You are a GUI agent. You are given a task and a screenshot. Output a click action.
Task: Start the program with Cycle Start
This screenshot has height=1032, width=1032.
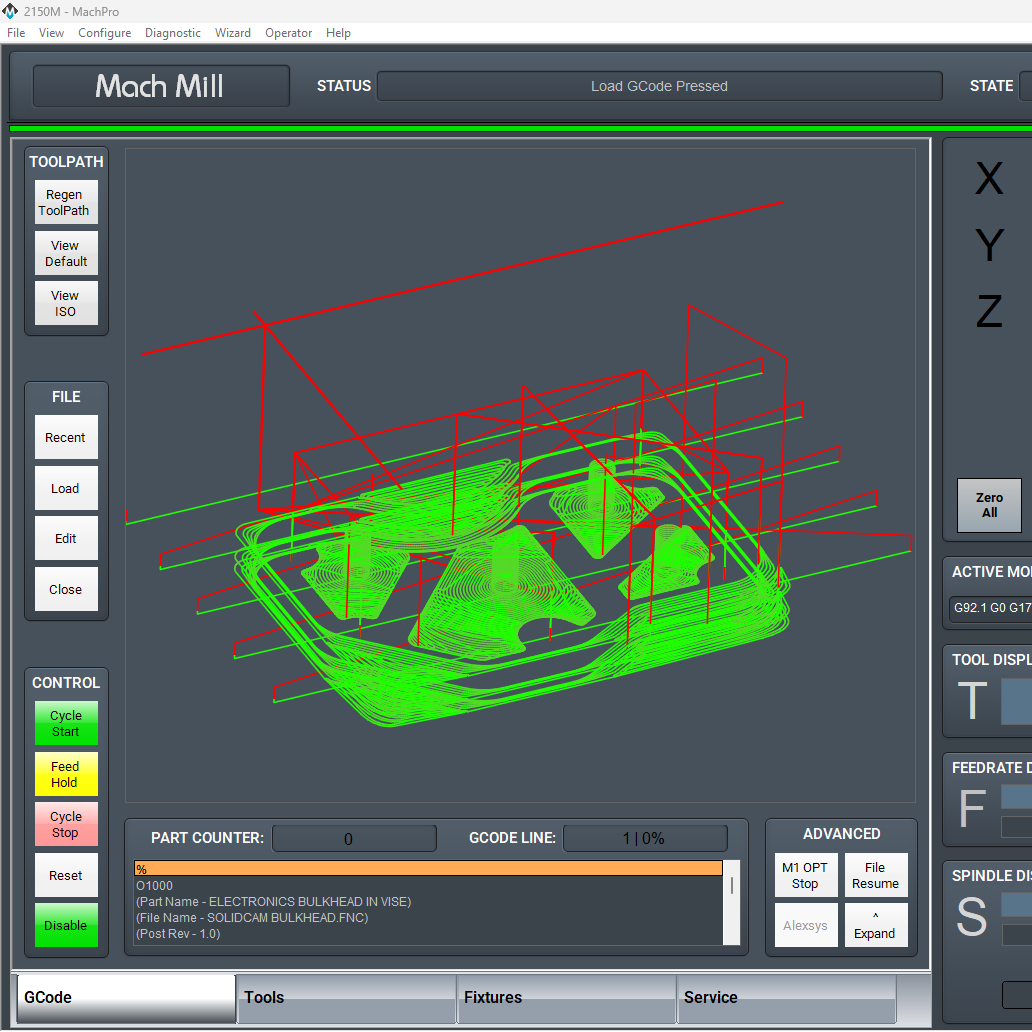click(x=66, y=723)
